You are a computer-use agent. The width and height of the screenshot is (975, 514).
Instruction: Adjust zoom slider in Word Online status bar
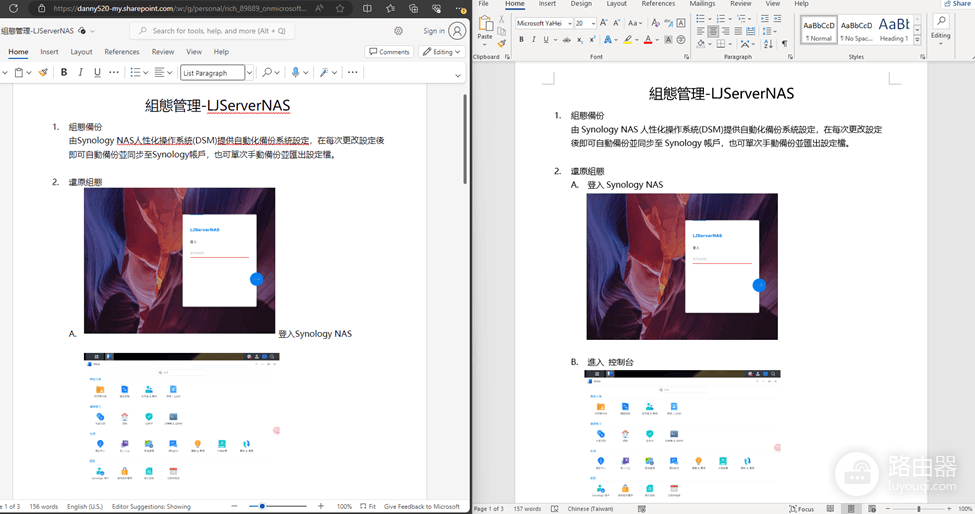[x=278, y=506]
